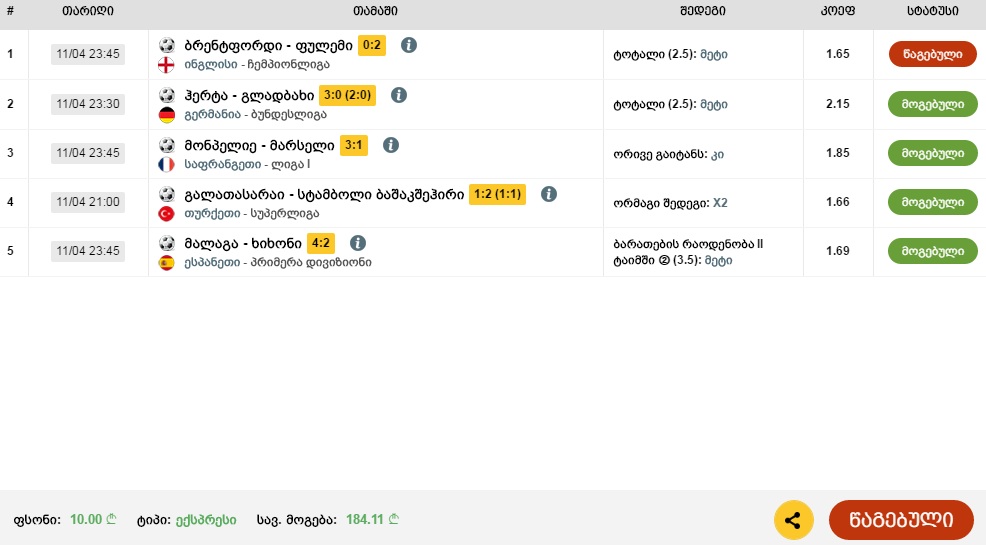Viewport: 986px width, 545px height.
Task: Open გერმანია - ბუნდესლიგა league link
Action: tap(255, 114)
